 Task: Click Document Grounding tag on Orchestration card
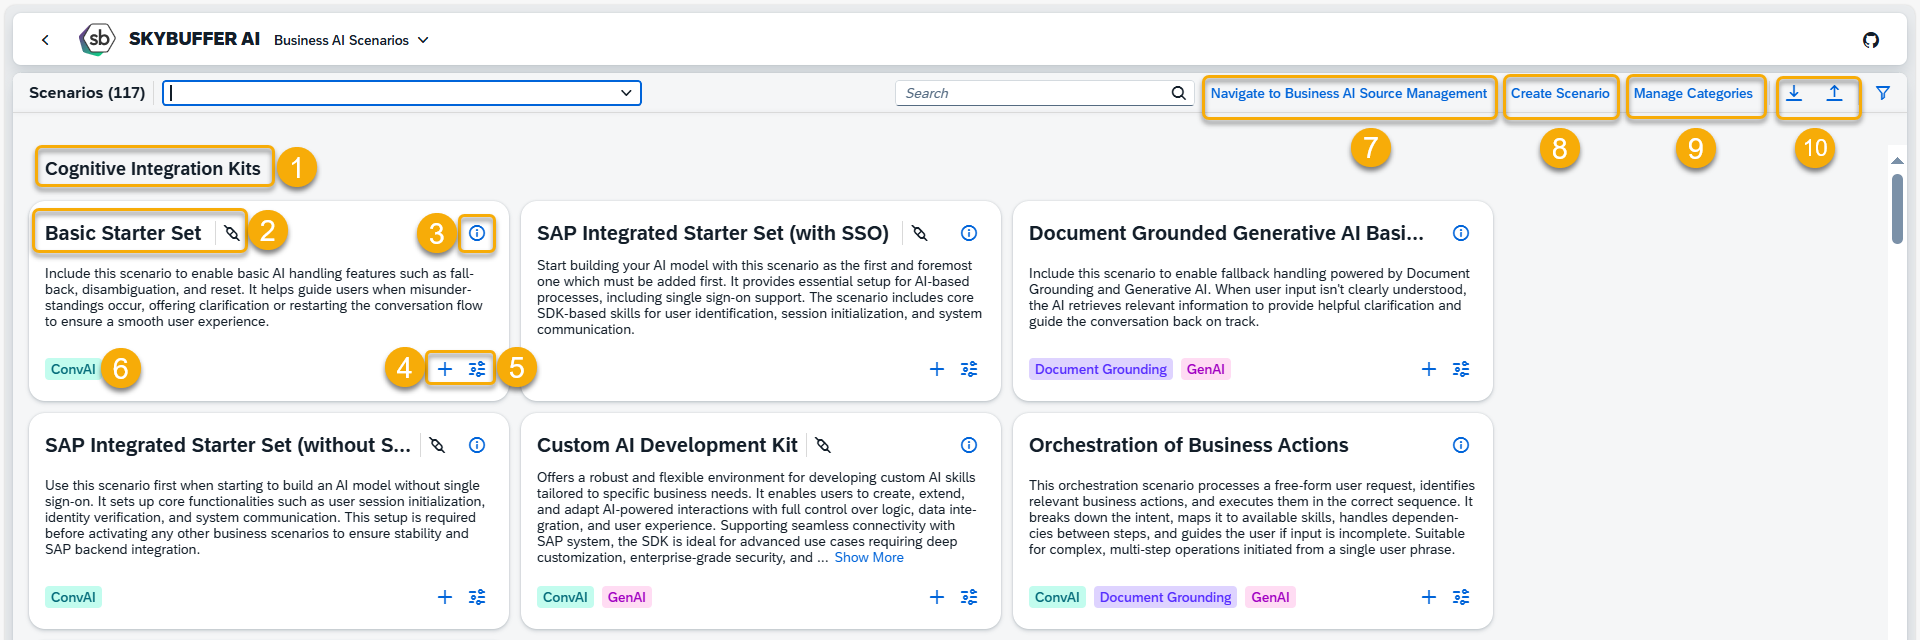coord(1165,597)
